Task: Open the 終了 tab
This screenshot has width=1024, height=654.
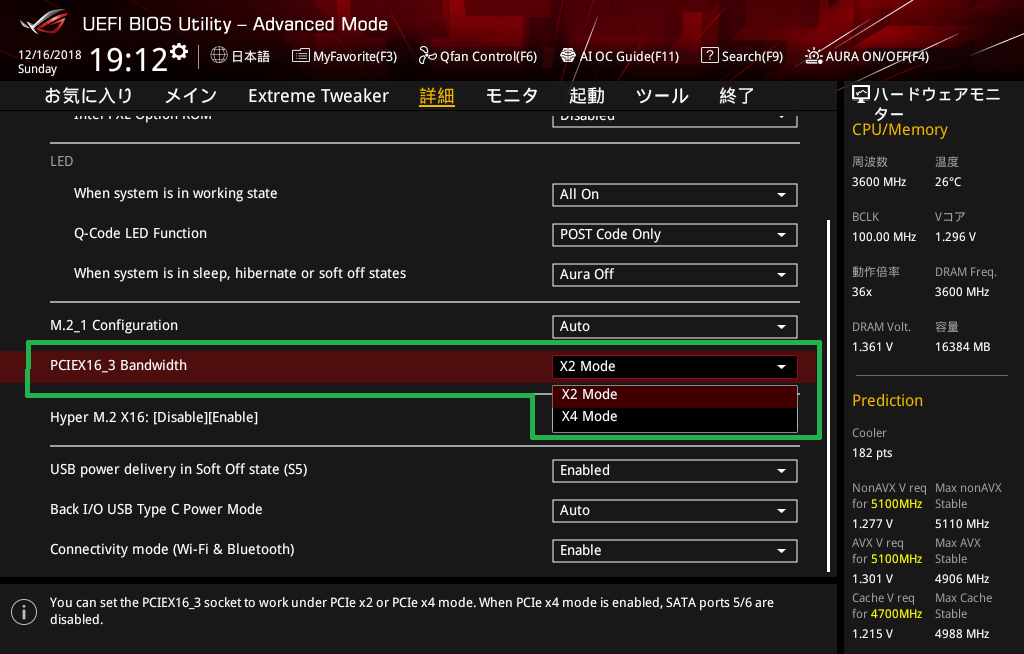Action: (737, 95)
